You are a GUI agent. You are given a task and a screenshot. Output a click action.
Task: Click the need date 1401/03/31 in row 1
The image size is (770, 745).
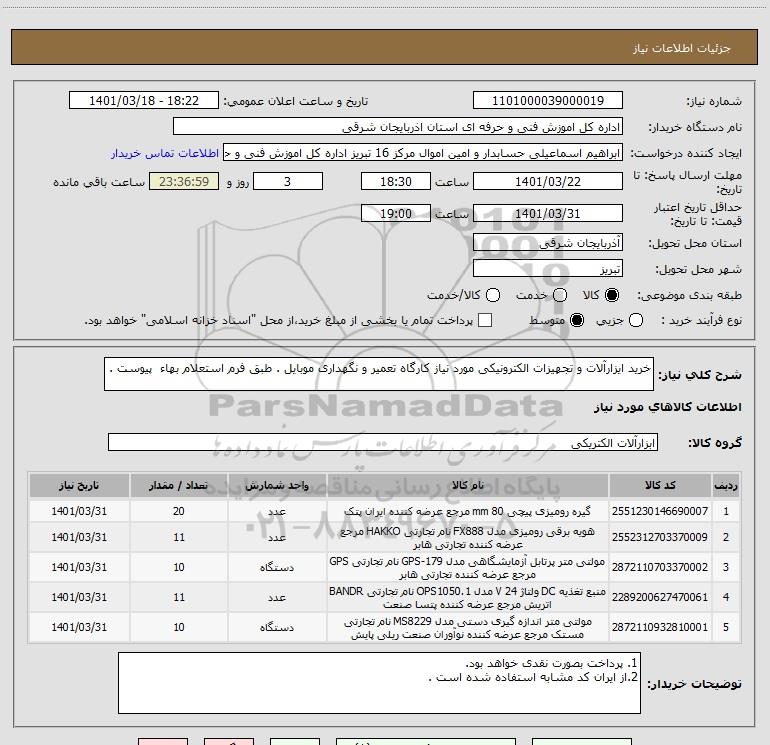click(79, 511)
